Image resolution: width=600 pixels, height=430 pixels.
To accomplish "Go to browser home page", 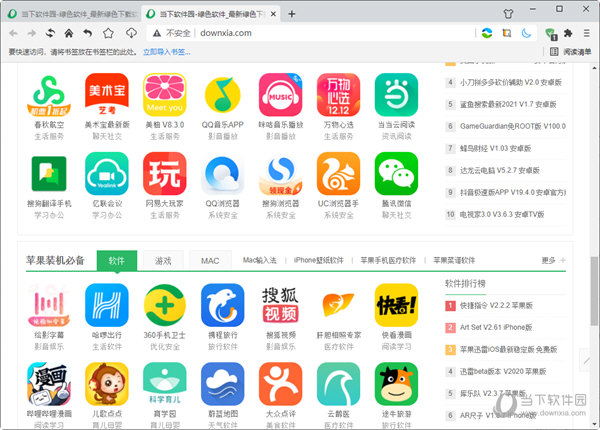I will tap(69, 33).
